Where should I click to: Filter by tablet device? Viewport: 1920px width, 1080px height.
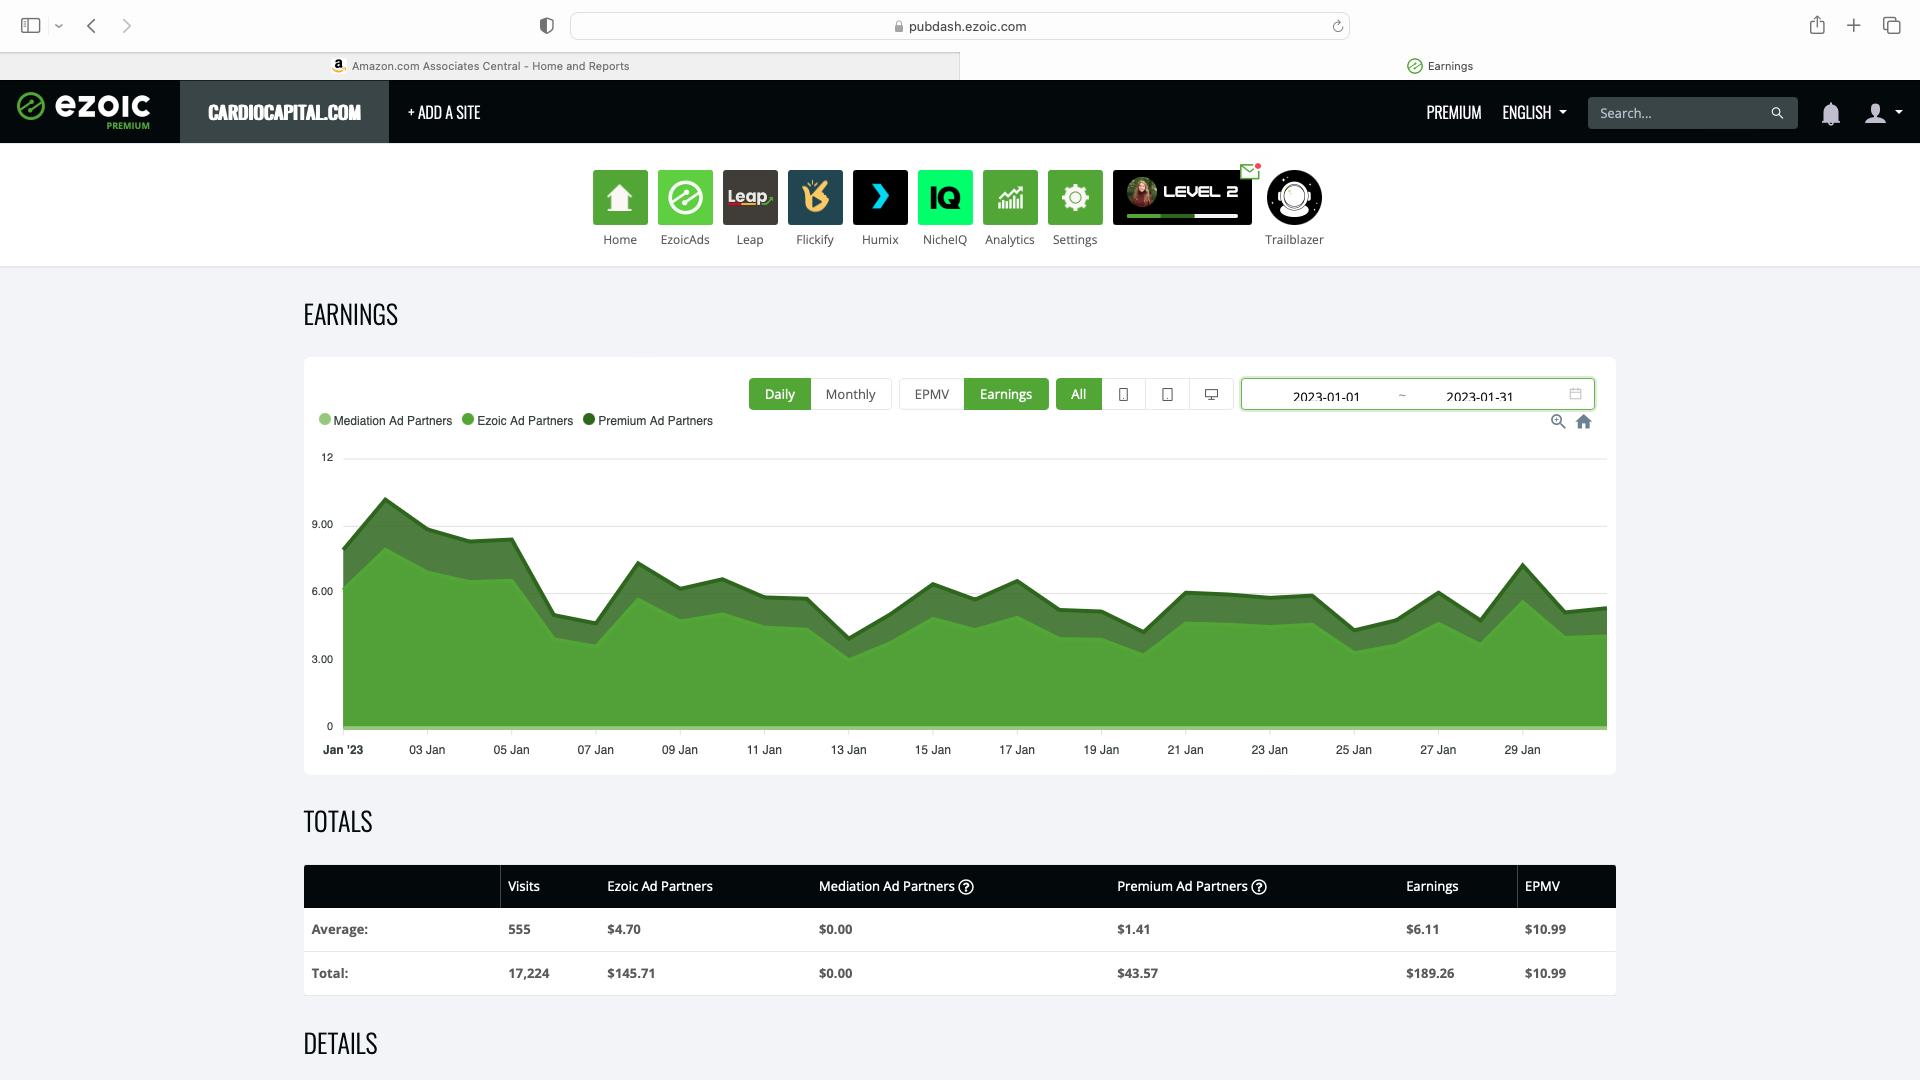click(1167, 394)
